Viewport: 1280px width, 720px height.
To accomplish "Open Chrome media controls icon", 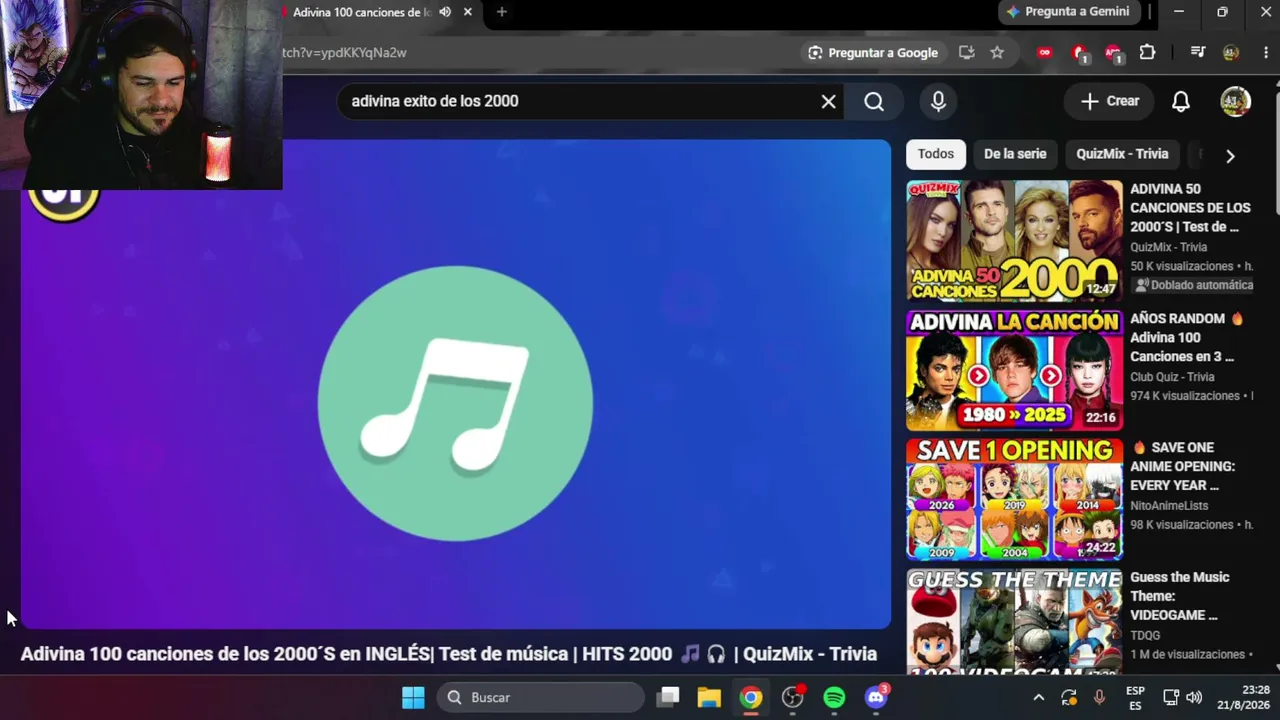I will coord(1198,53).
